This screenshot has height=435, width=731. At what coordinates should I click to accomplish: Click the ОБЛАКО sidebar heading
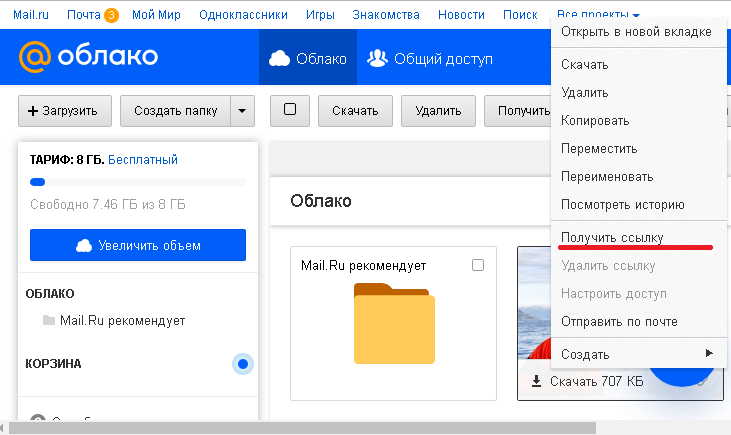click(50, 294)
